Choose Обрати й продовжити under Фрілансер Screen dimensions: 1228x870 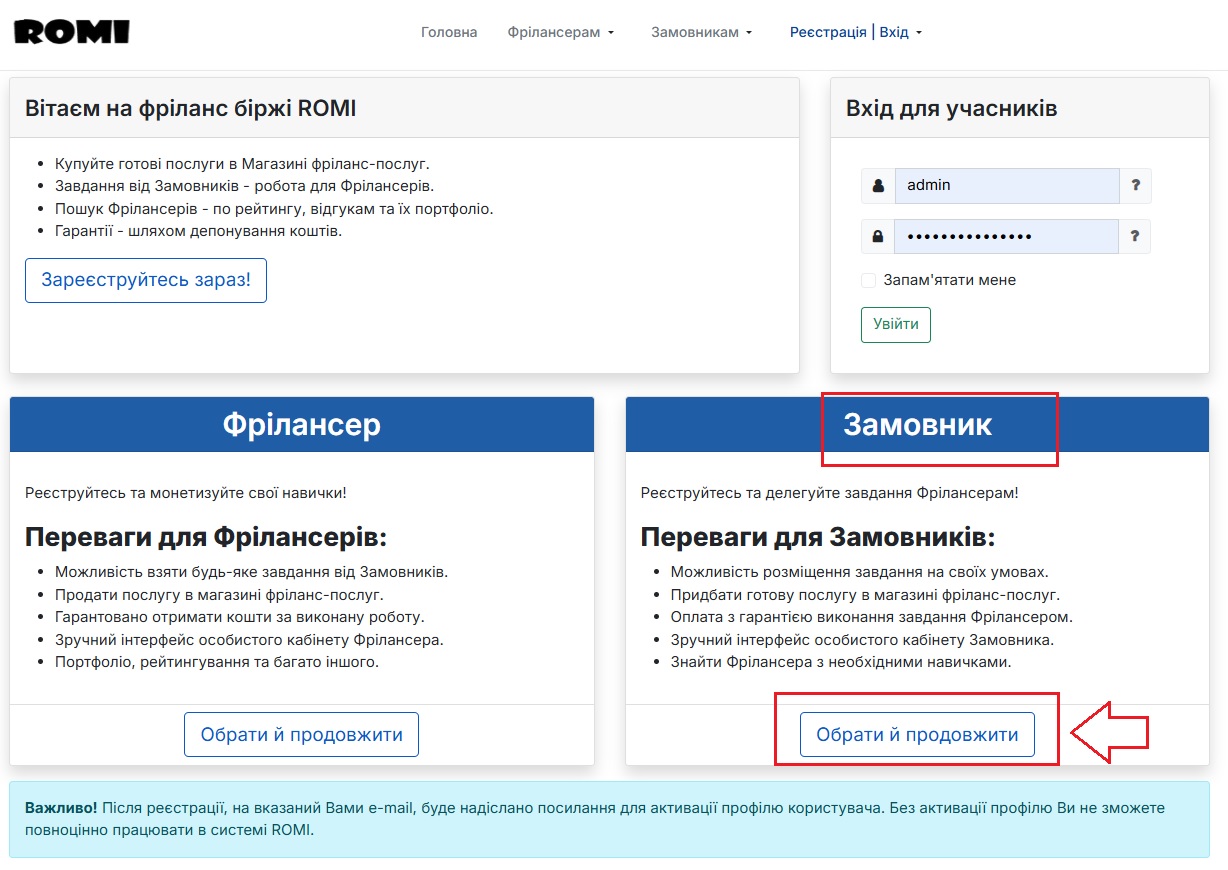(x=301, y=733)
